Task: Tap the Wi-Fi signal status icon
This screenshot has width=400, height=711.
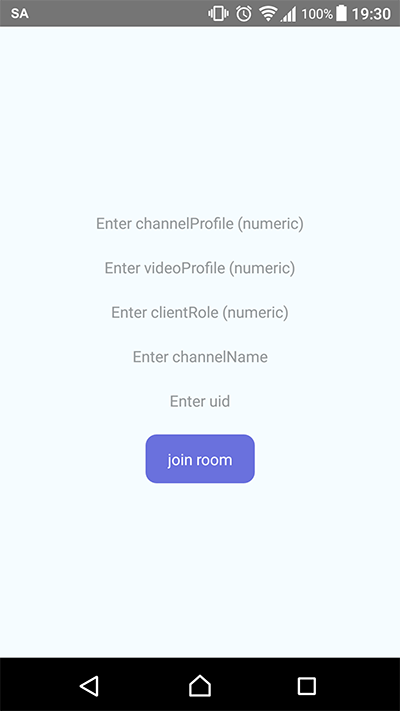Action: point(268,14)
